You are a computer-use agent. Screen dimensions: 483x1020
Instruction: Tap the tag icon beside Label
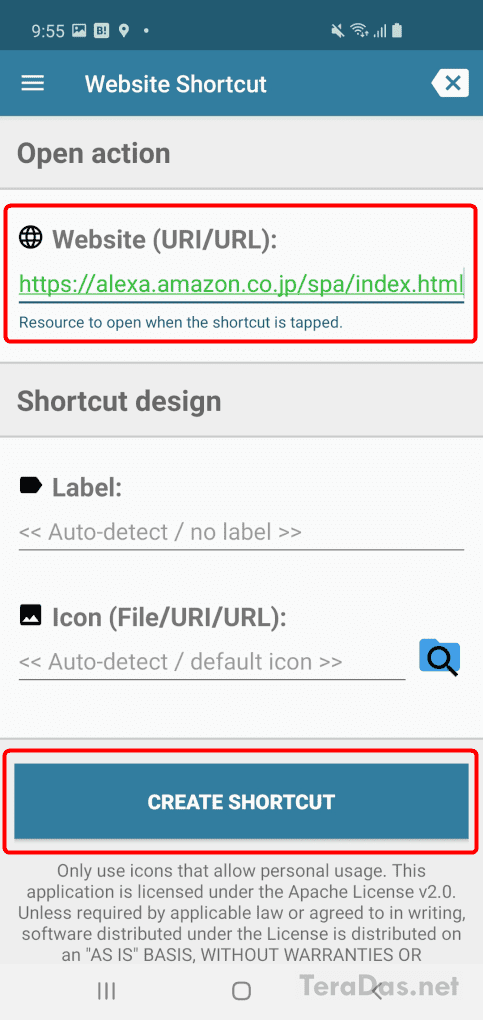[x=31, y=485]
